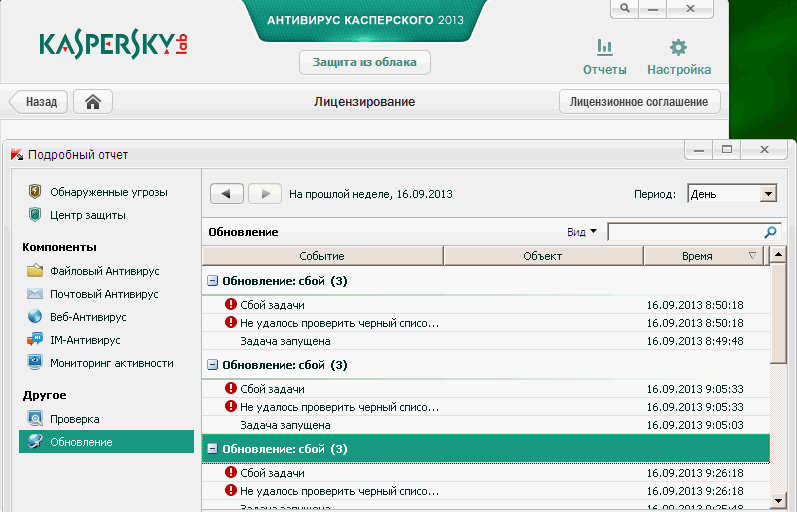Open Файловый Антивирус report section
The width and height of the screenshot is (797, 512).
coord(104,271)
